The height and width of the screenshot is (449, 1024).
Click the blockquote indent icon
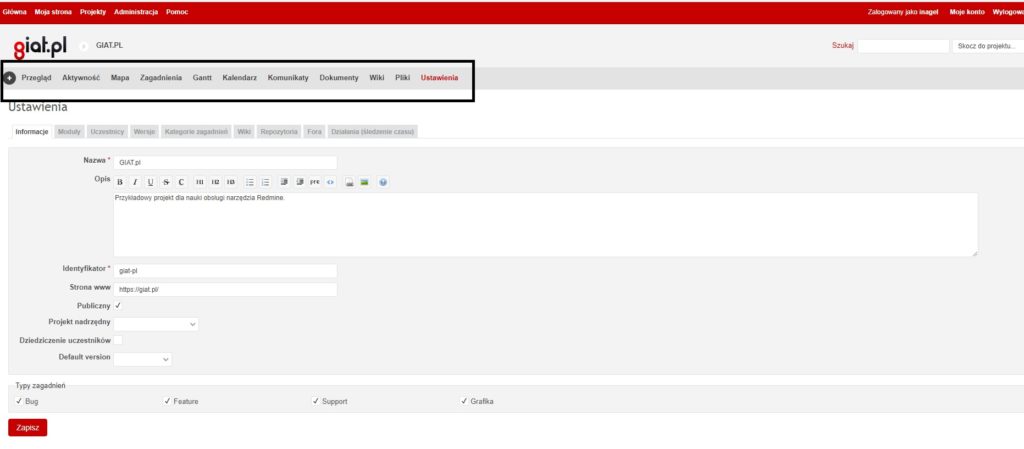pos(284,182)
